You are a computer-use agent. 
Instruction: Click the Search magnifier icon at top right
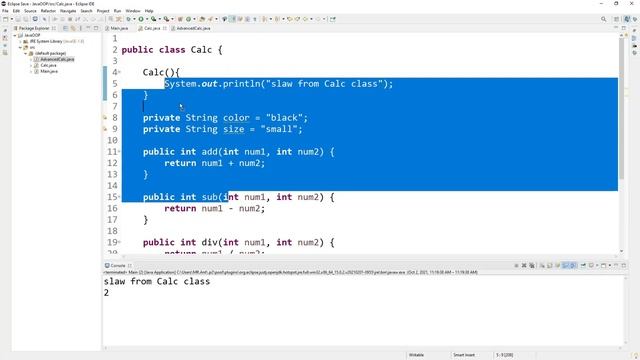(604, 19)
